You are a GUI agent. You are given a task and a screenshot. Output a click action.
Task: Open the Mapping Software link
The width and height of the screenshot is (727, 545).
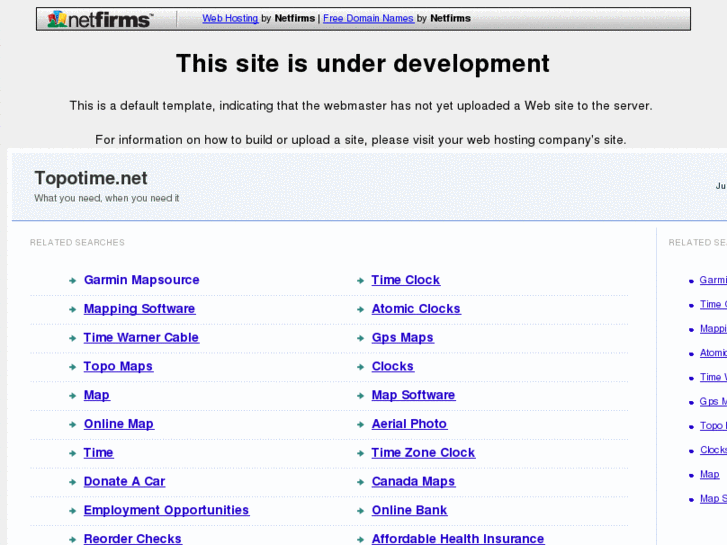tap(139, 309)
